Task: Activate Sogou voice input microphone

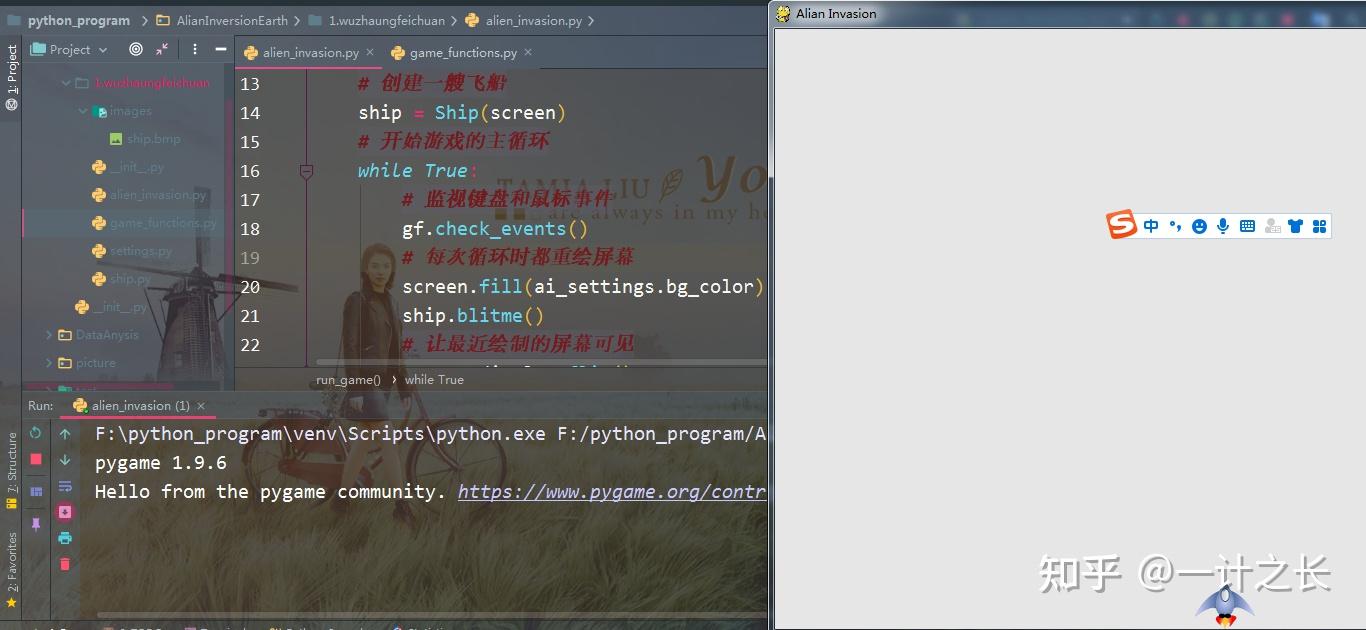Action: [1222, 225]
